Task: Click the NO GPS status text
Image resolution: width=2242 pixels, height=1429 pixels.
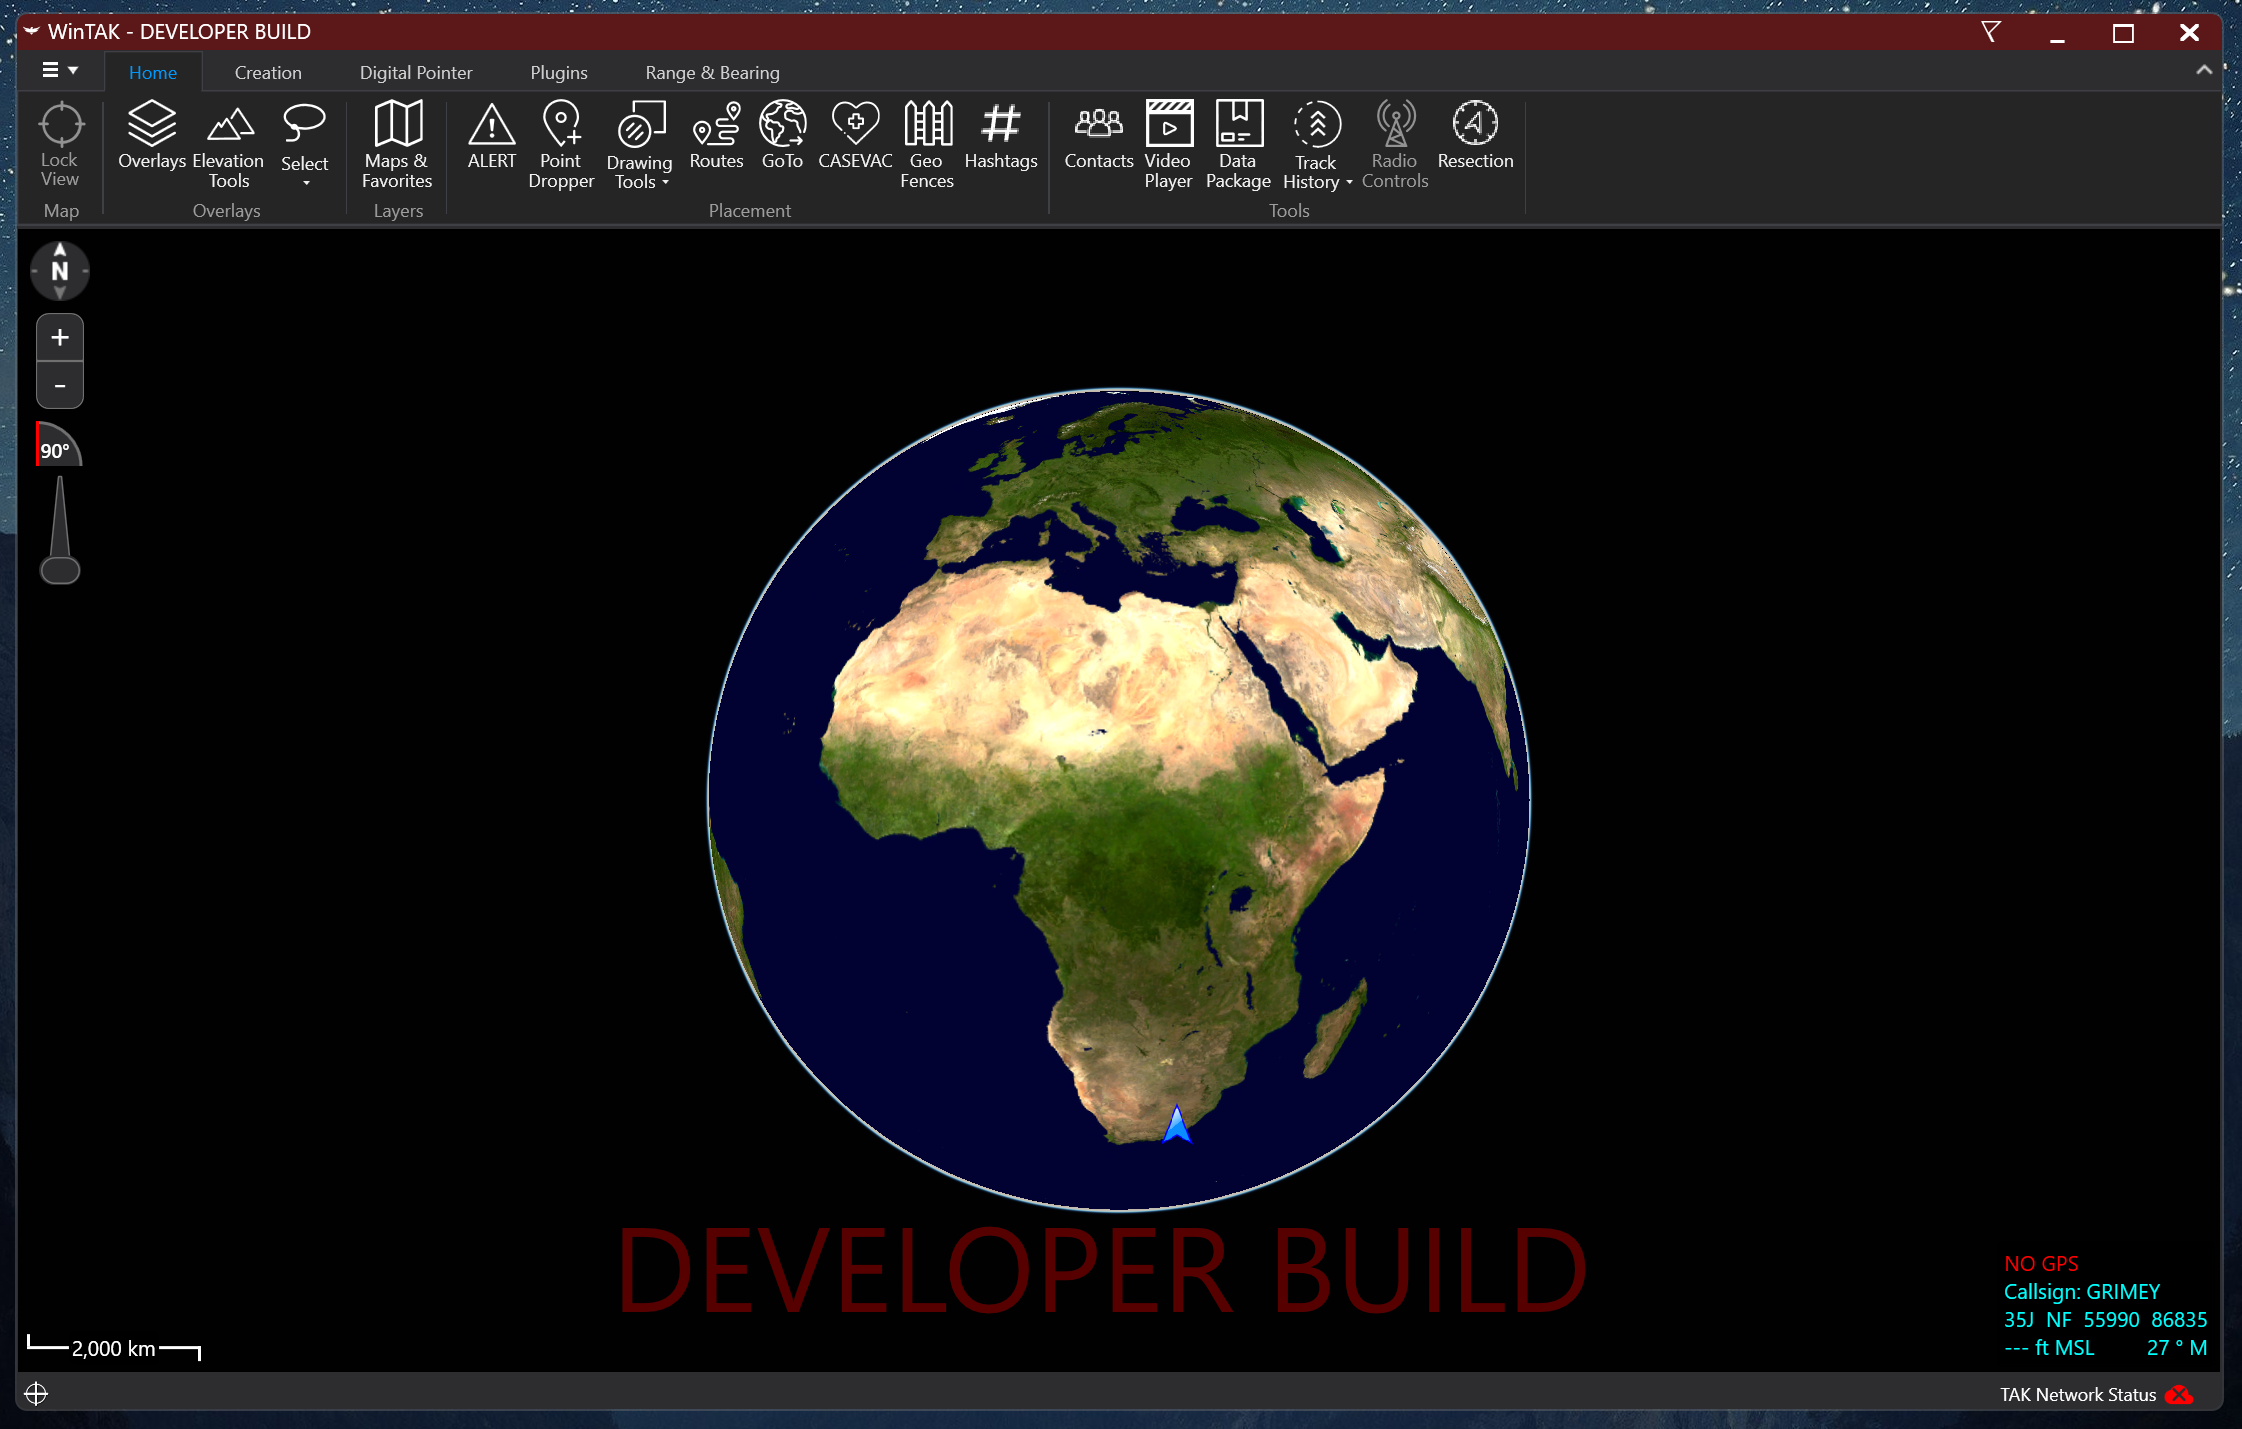Action: click(2041, 1264)
